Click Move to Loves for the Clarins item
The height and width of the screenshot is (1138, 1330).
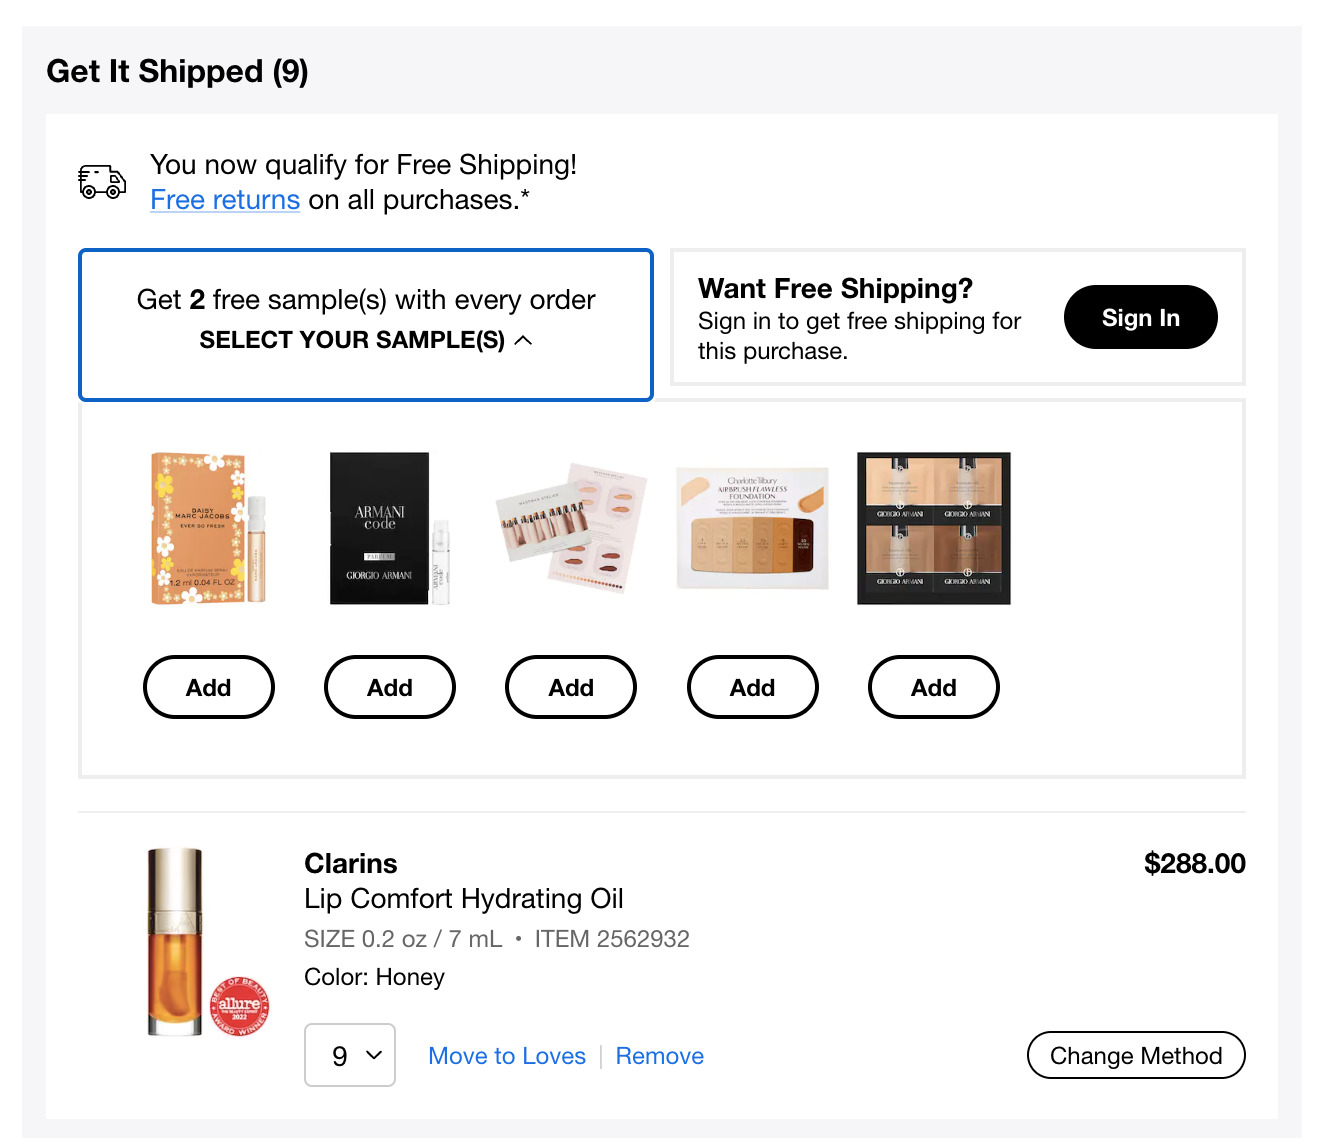pyautogui.click(x=506, y=1055)
